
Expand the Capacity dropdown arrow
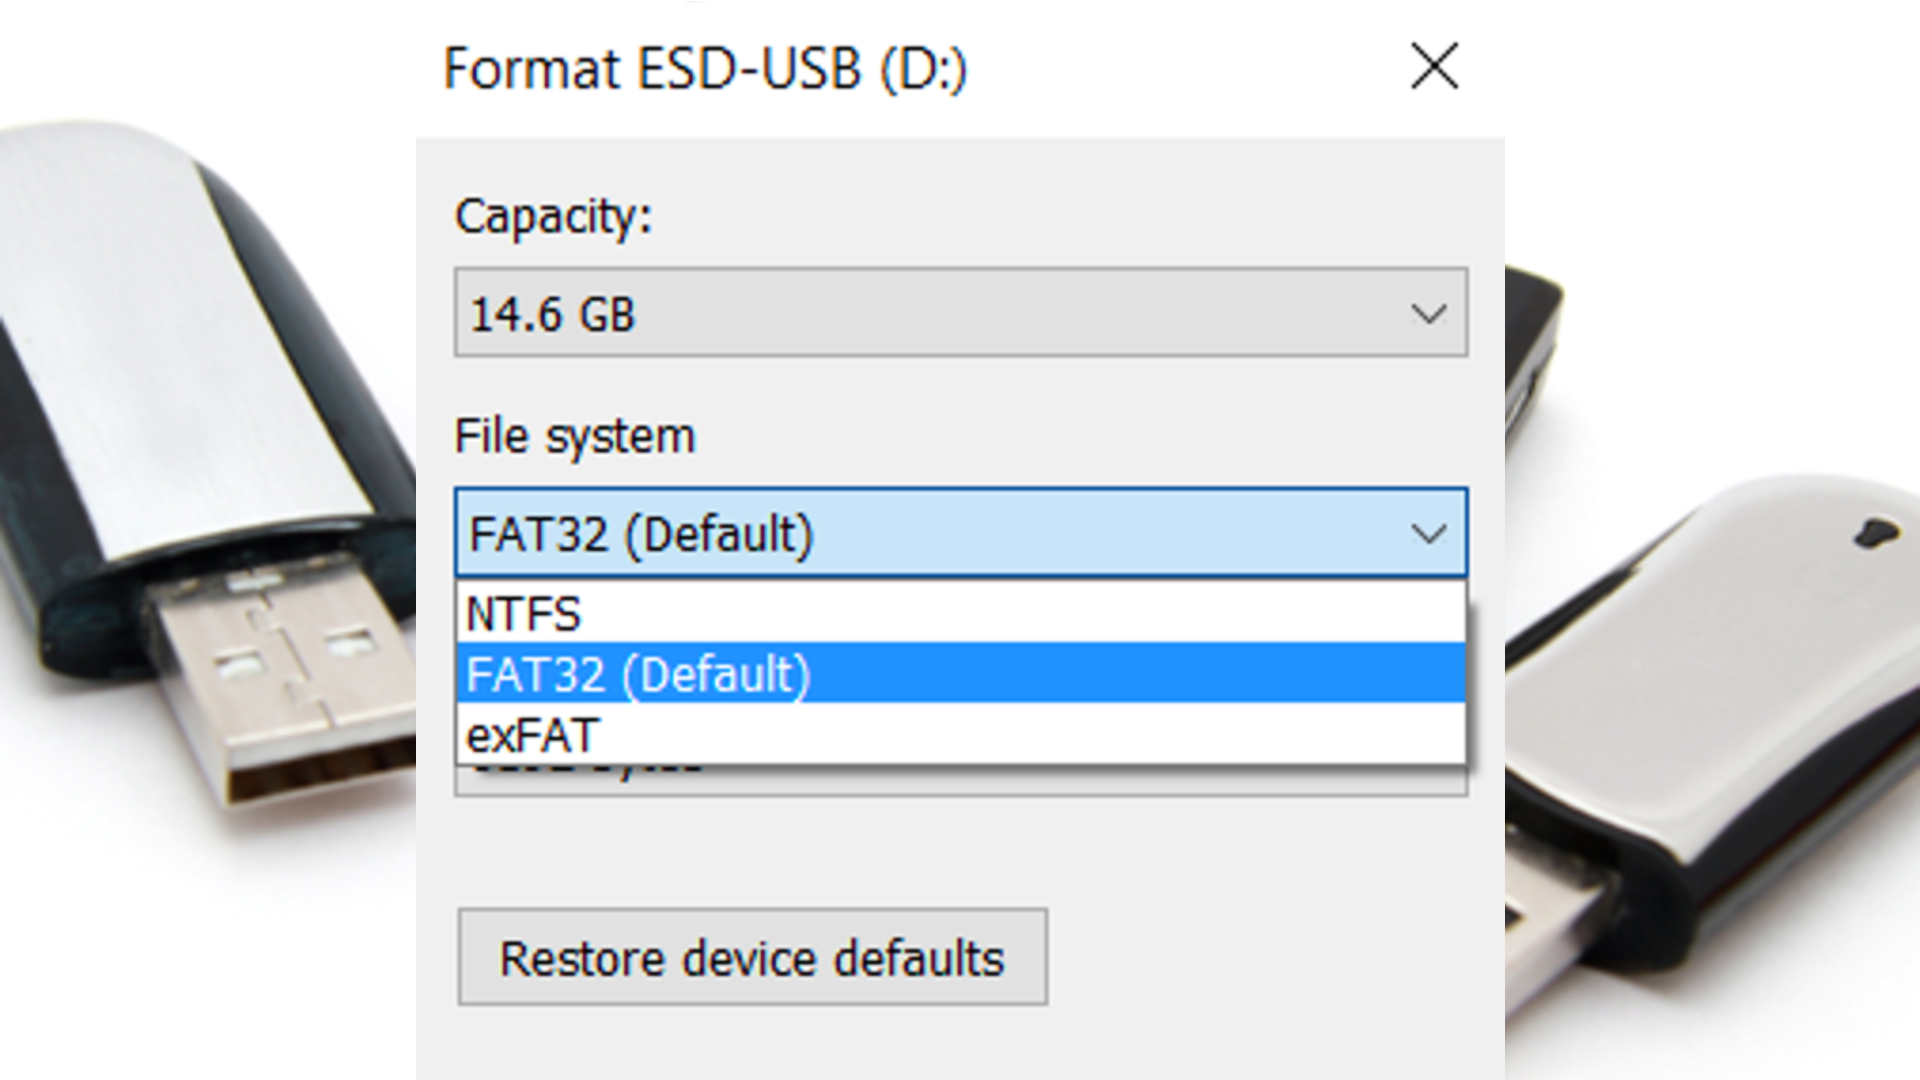1428,314
